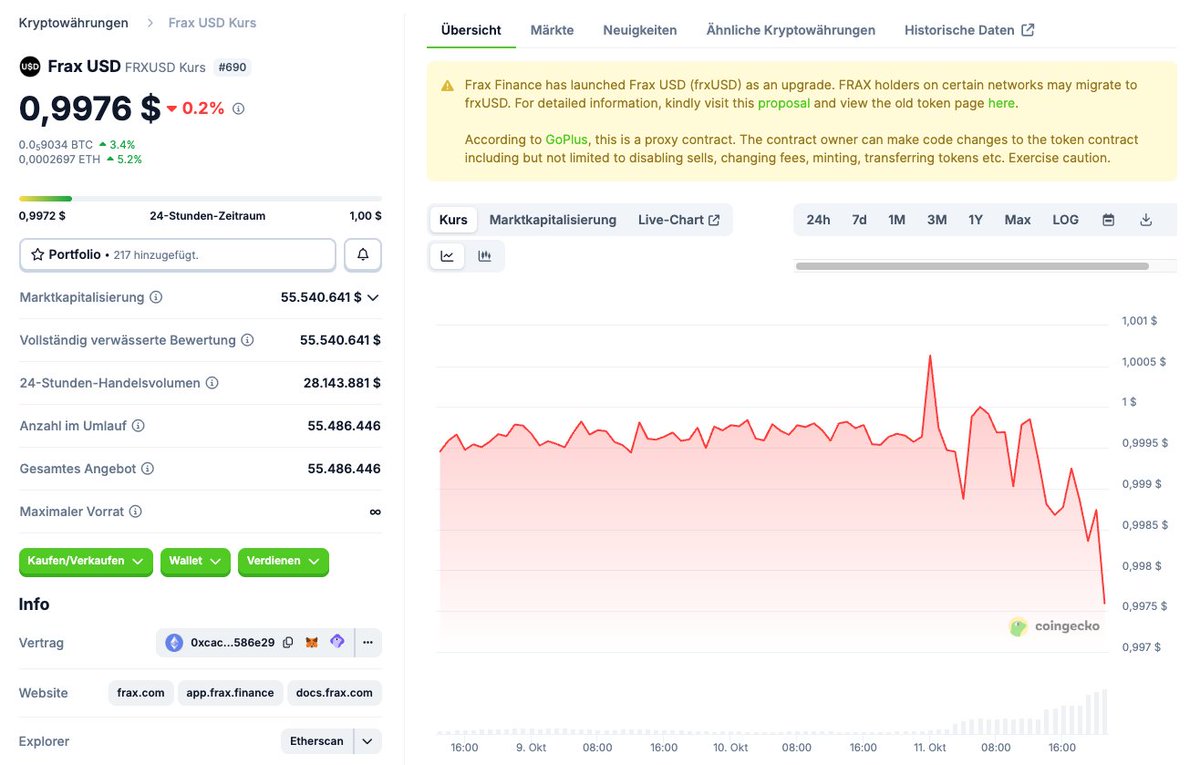Image resolution: width=1200 pixels, height=765 pixels.
Task: Select the Max time range
Action: point(1018,220)
